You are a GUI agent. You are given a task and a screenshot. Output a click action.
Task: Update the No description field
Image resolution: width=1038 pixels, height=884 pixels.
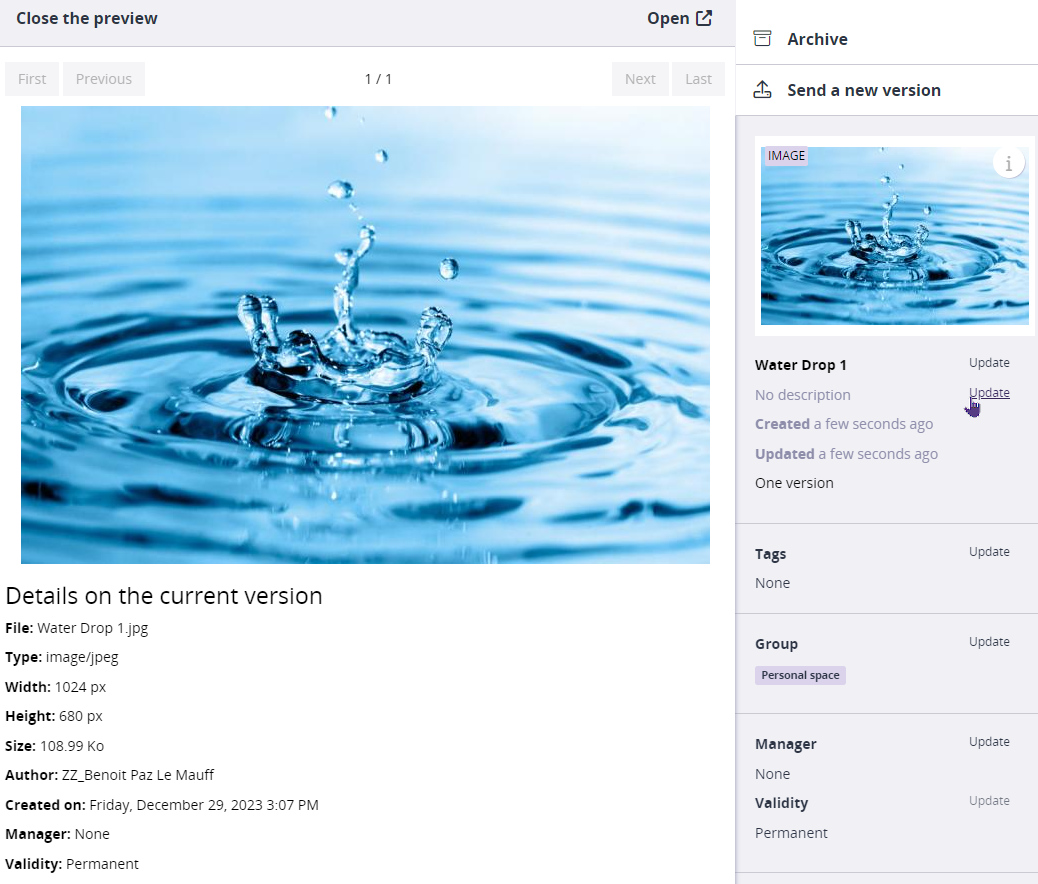(x=989, y=393)
